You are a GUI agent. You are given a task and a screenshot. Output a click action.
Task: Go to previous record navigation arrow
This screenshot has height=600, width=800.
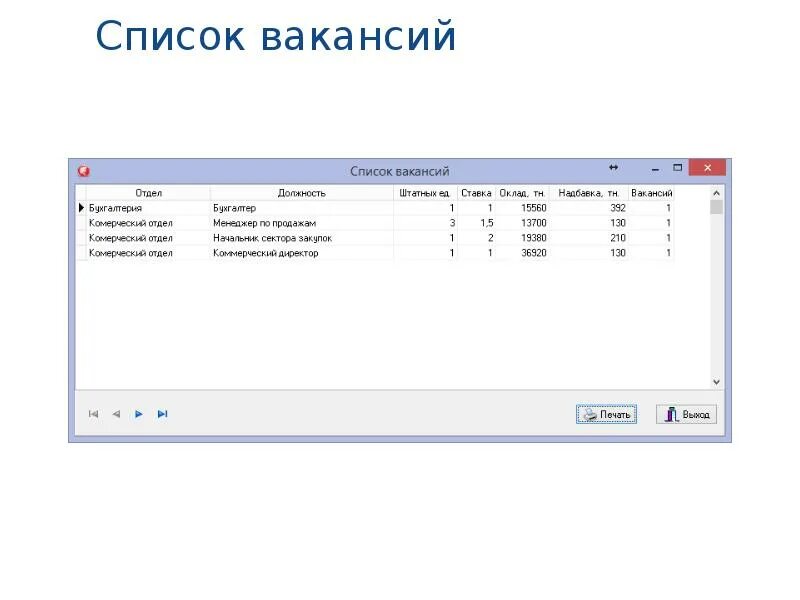[x=116, y=414]
